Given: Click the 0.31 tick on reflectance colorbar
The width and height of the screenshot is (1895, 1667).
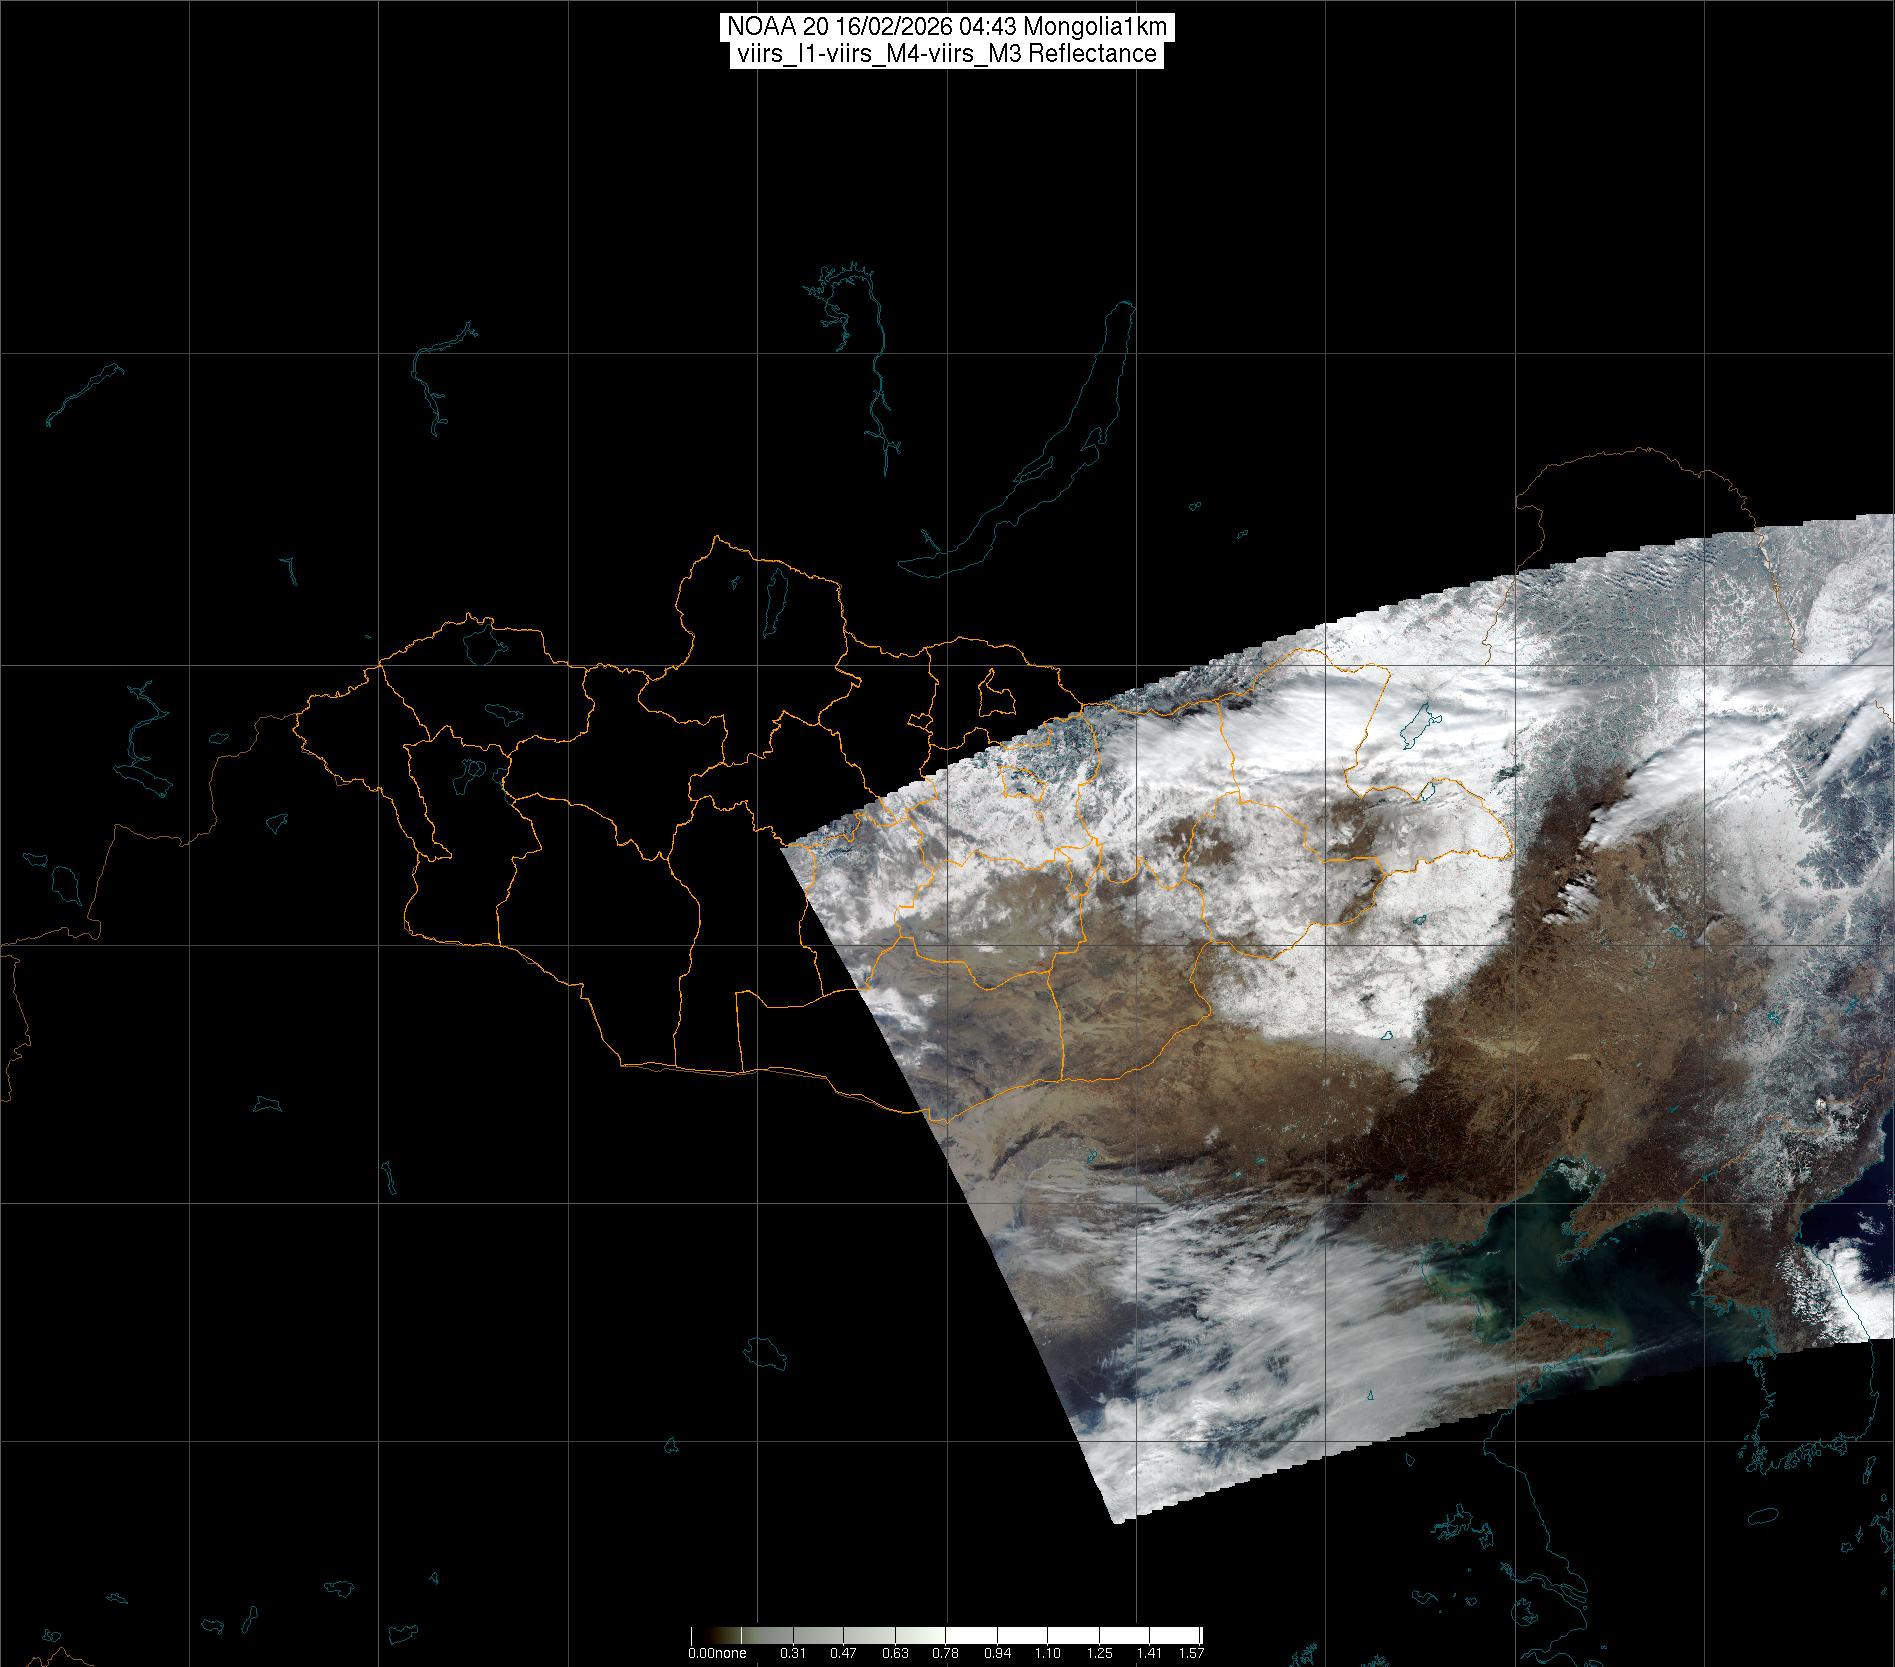Looking at the screenshot, I should coord(793,1653).
